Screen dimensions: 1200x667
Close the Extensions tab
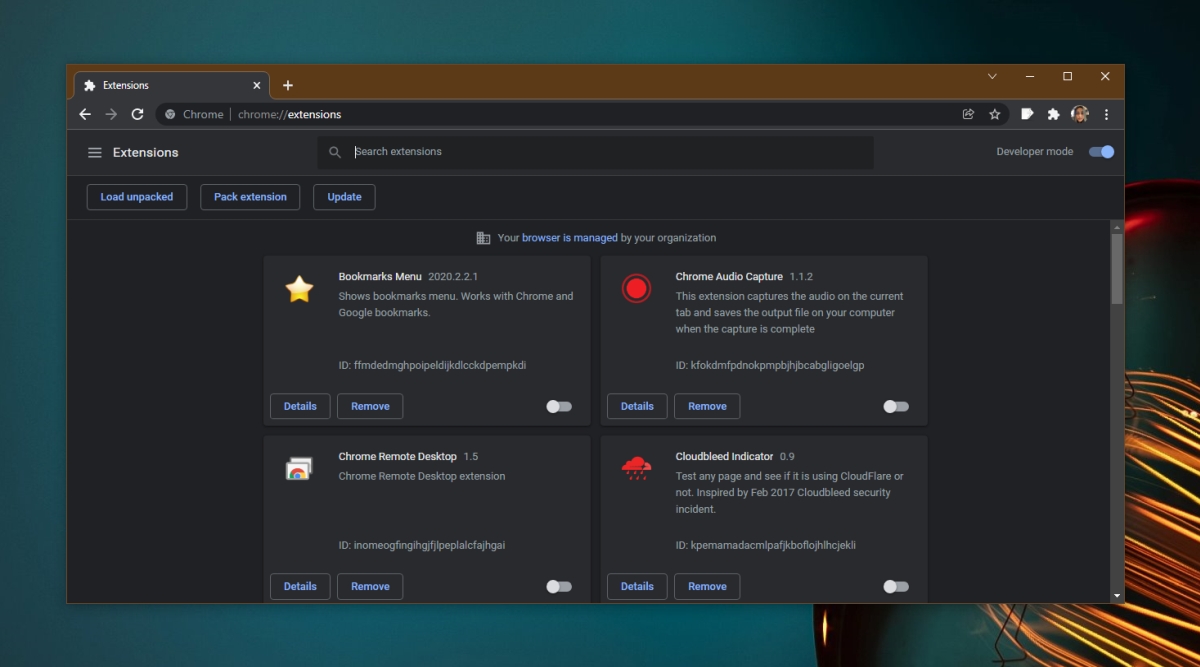257,85
